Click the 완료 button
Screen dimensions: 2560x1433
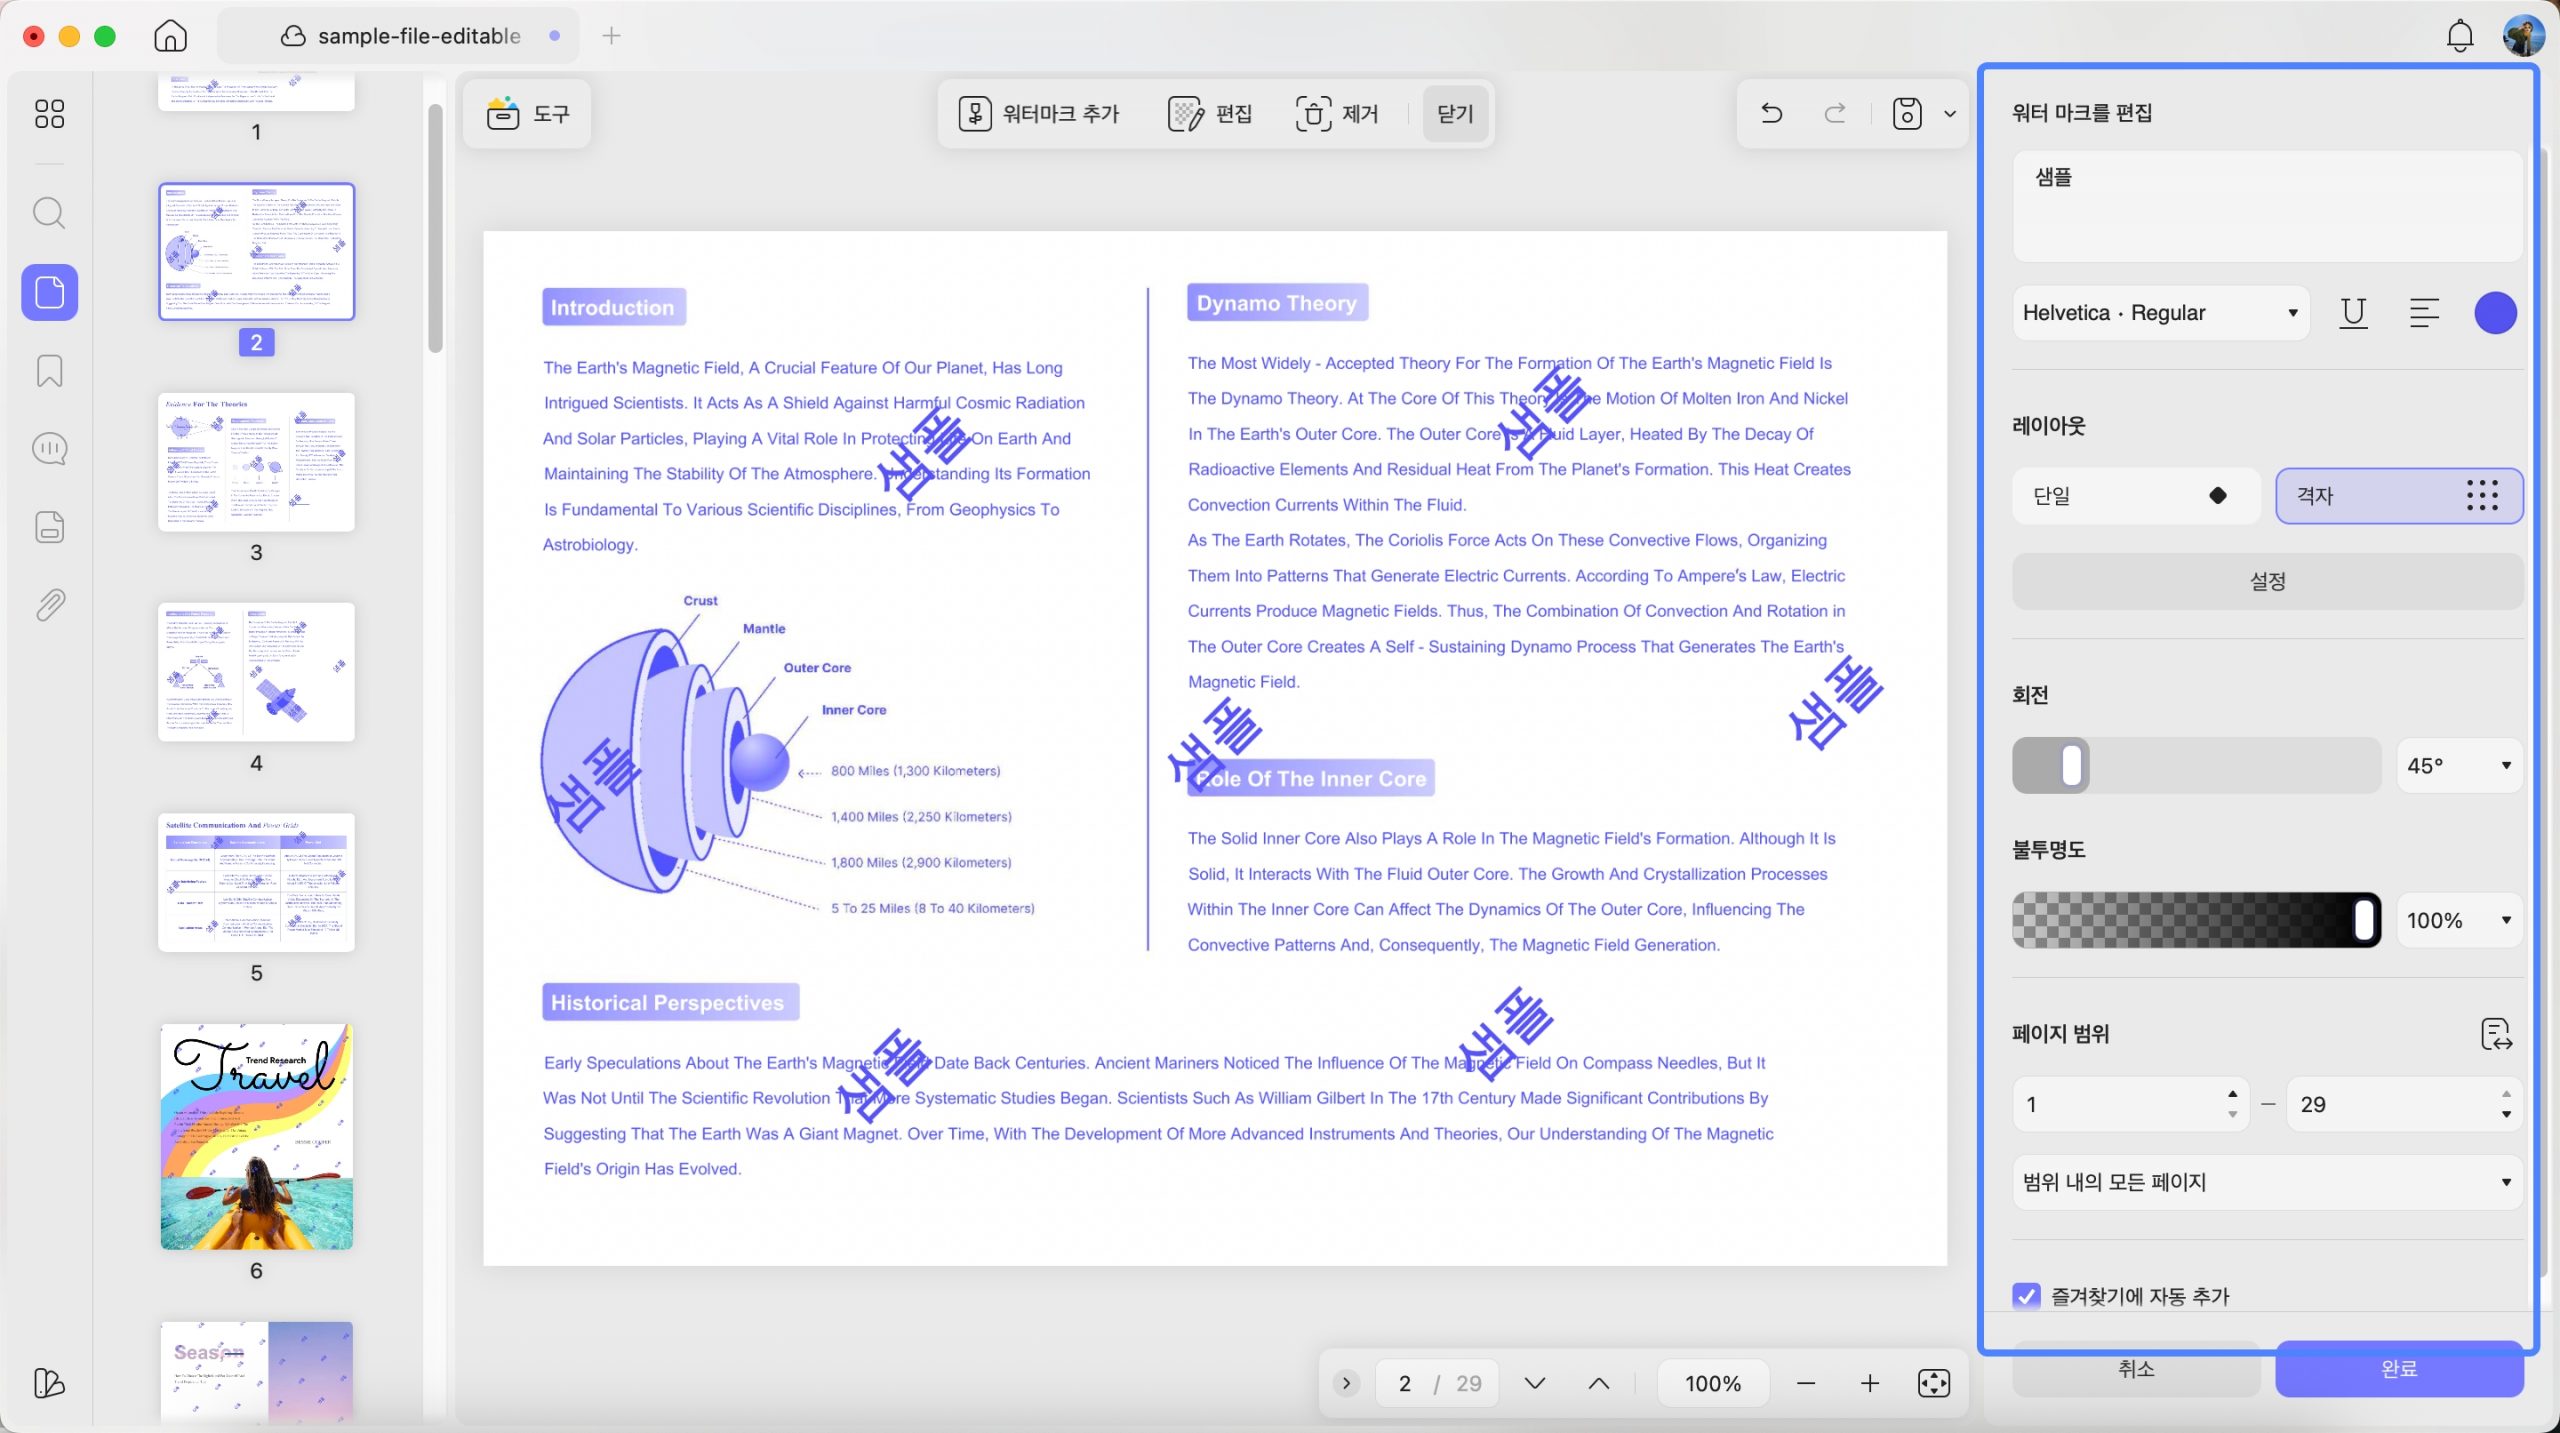tap(2399, 1369)
